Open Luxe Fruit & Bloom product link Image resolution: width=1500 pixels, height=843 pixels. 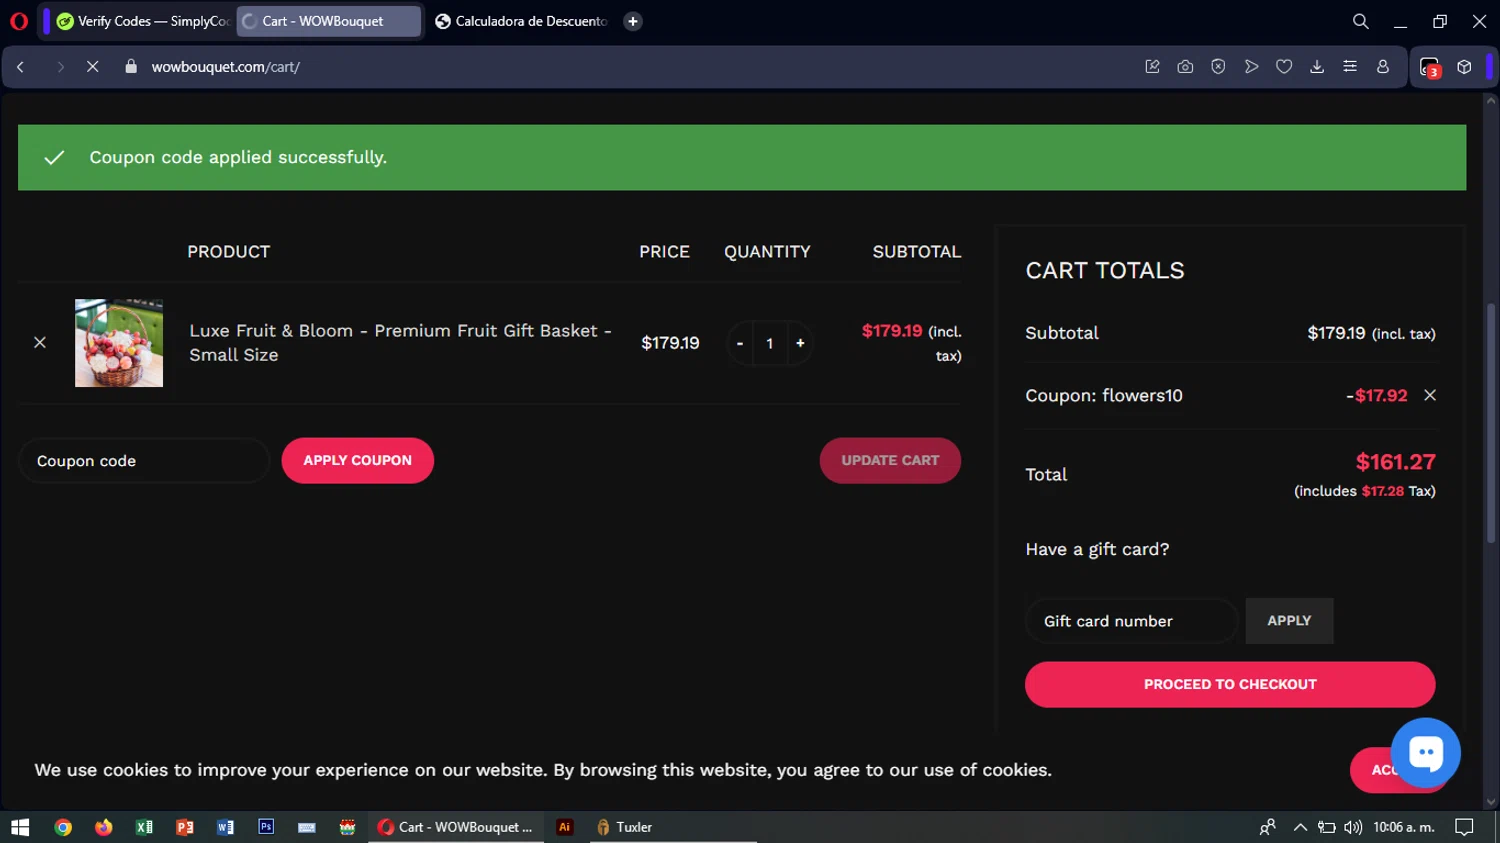pos(400,343)
